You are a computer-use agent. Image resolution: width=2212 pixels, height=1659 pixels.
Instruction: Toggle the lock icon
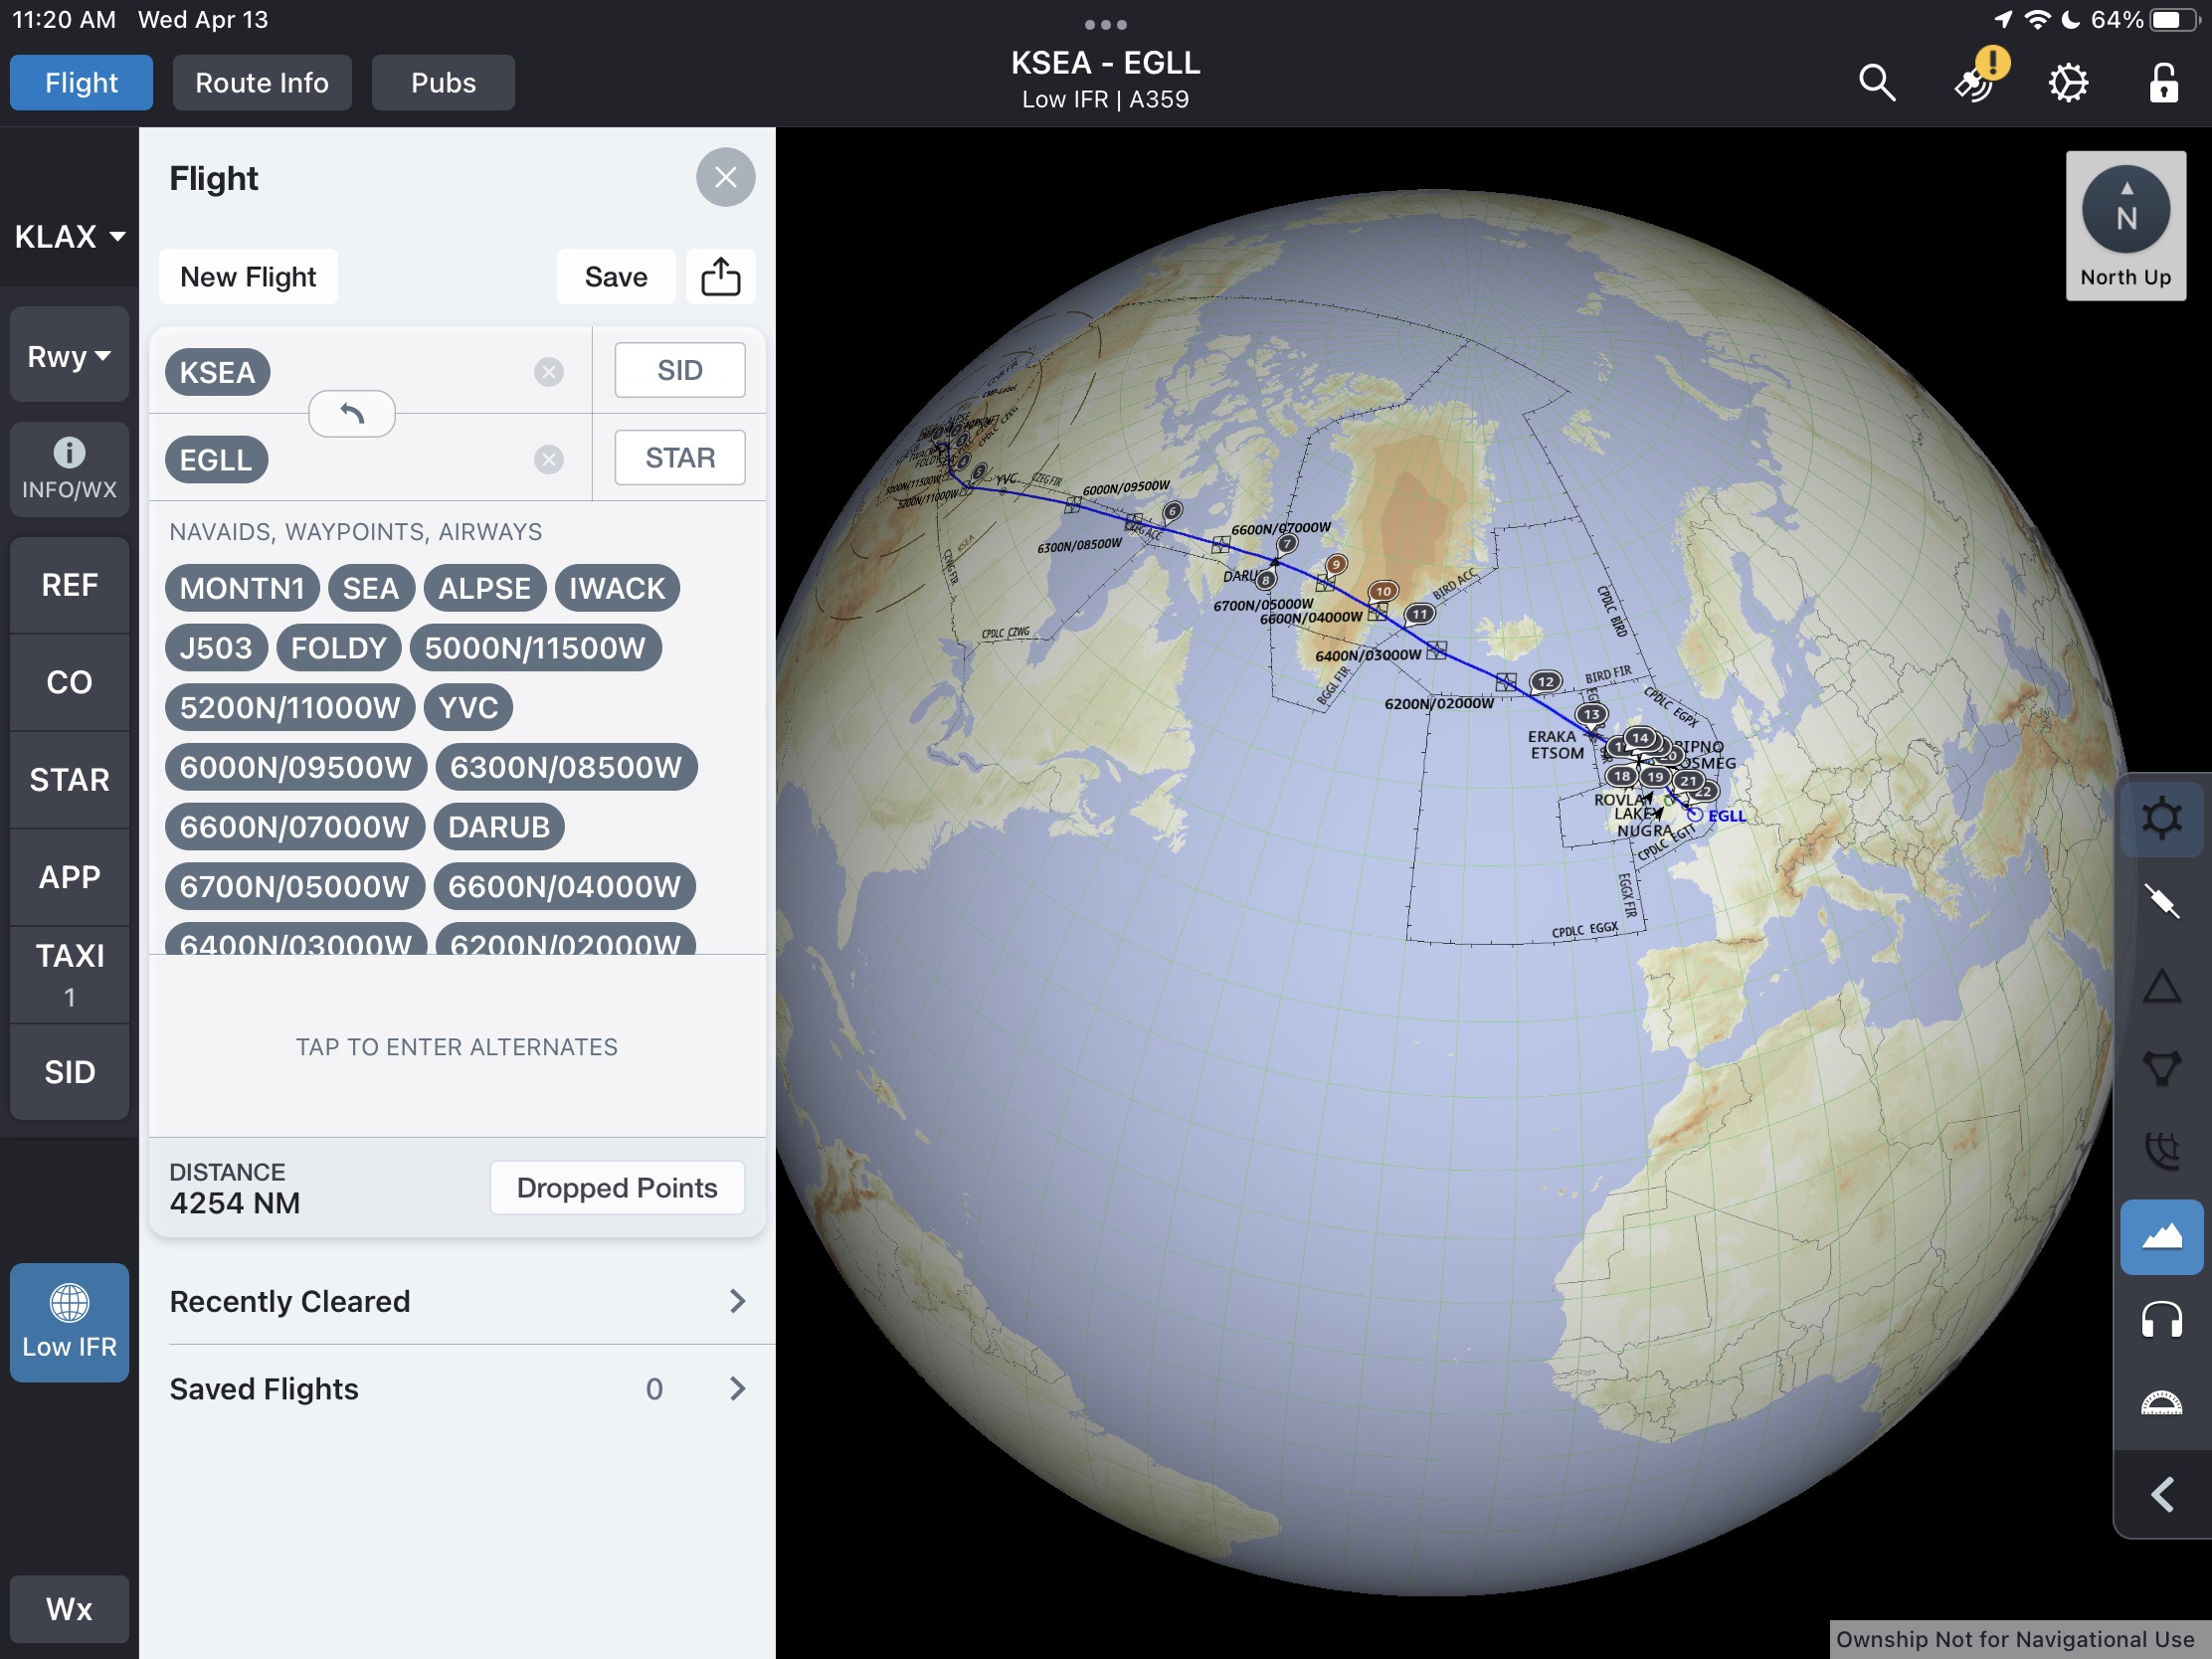(2165, 82)
